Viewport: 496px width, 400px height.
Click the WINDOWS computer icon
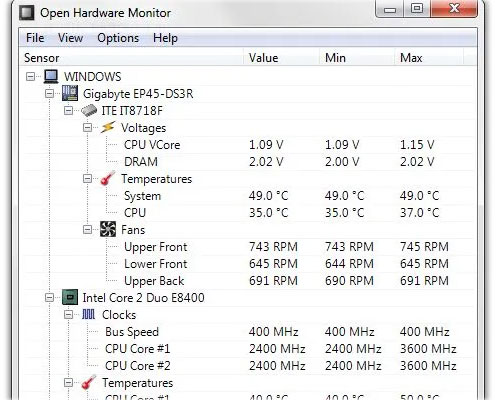(x=51, y=76)
